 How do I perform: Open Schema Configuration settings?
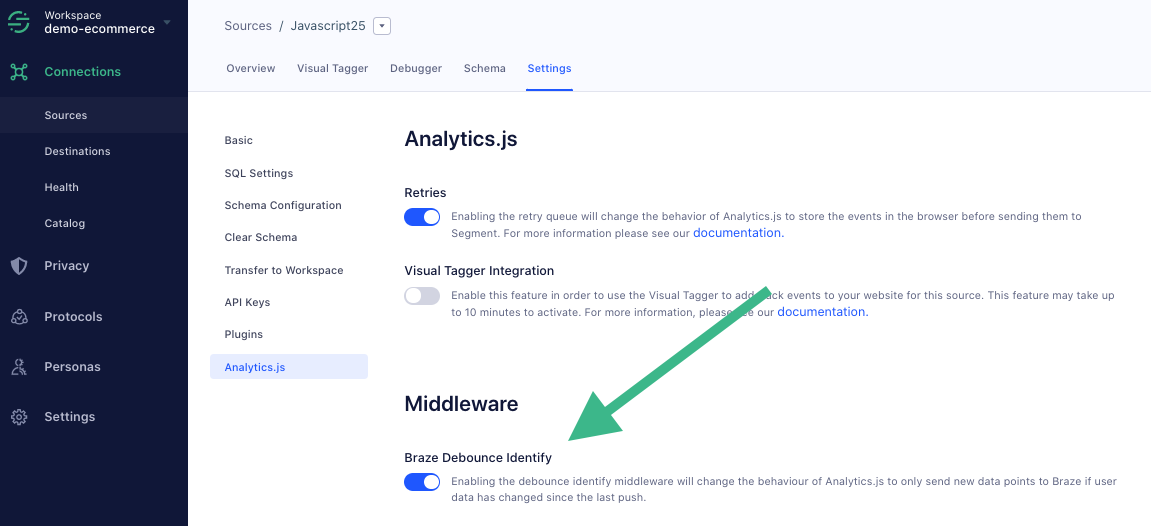pos(283,206)
